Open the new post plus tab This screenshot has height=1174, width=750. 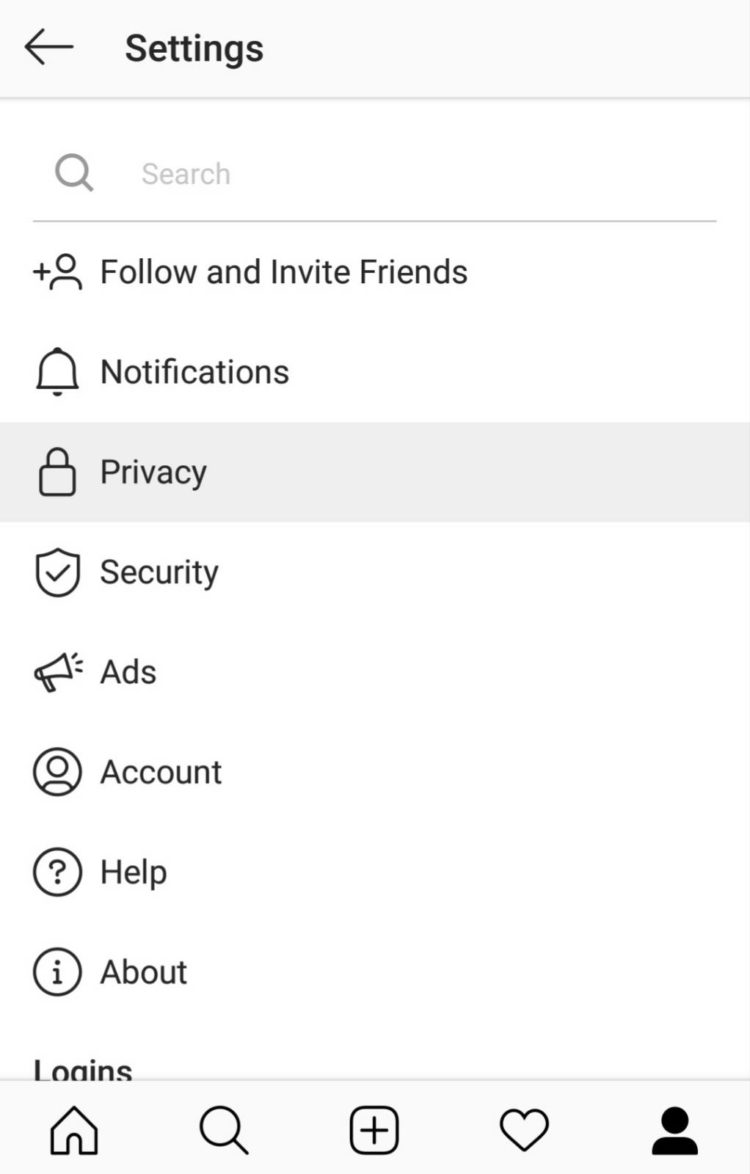(374, 1131)
